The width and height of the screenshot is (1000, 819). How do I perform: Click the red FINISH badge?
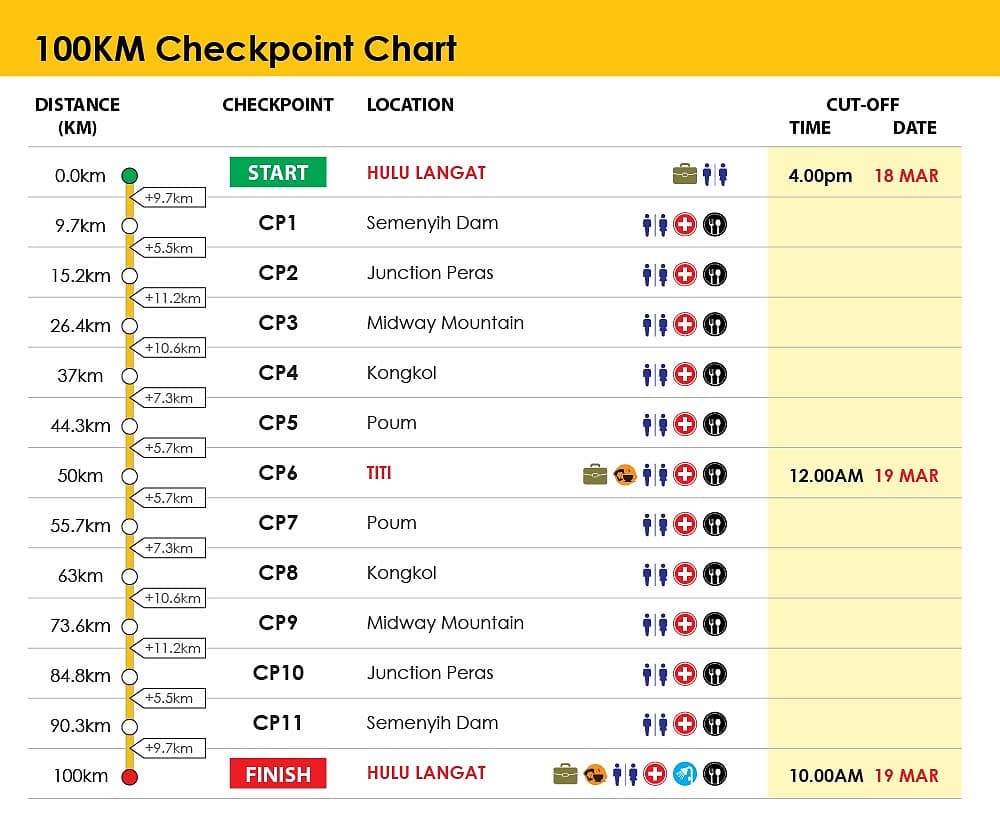278,774
